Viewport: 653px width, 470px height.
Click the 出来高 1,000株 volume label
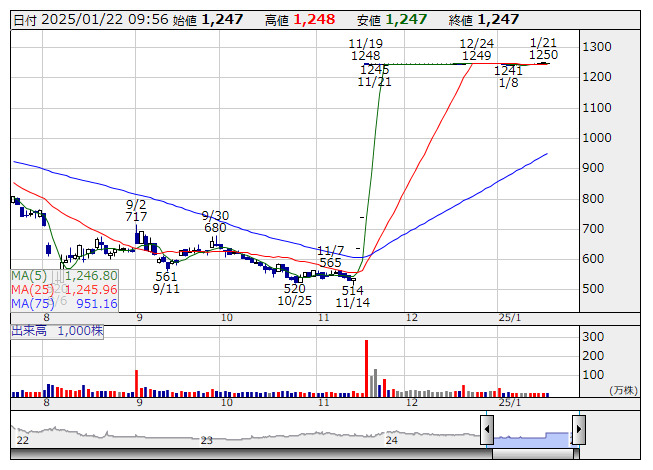pos(57,331)
